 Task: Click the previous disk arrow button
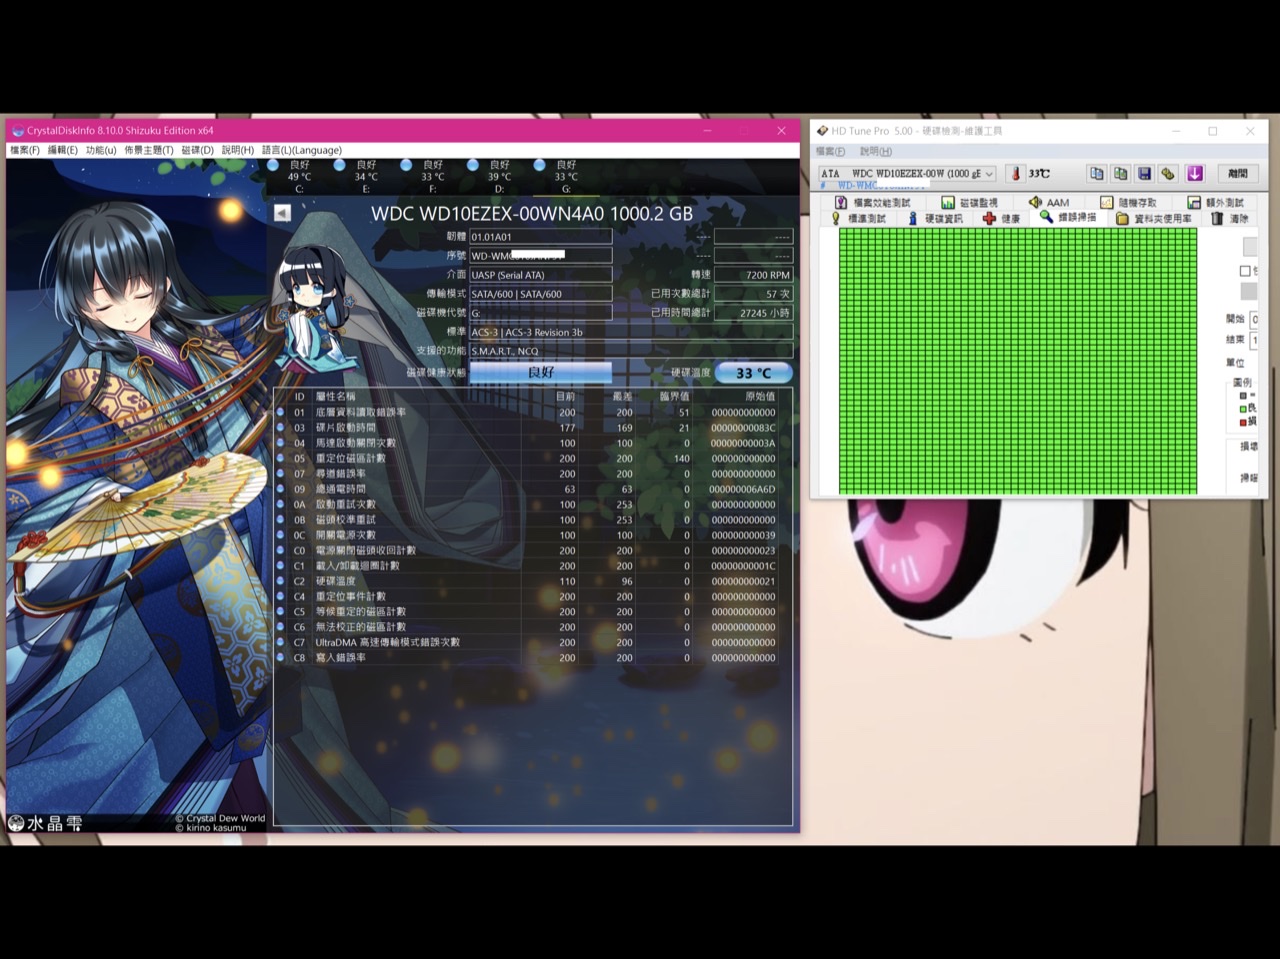click(x=282, y=213)
